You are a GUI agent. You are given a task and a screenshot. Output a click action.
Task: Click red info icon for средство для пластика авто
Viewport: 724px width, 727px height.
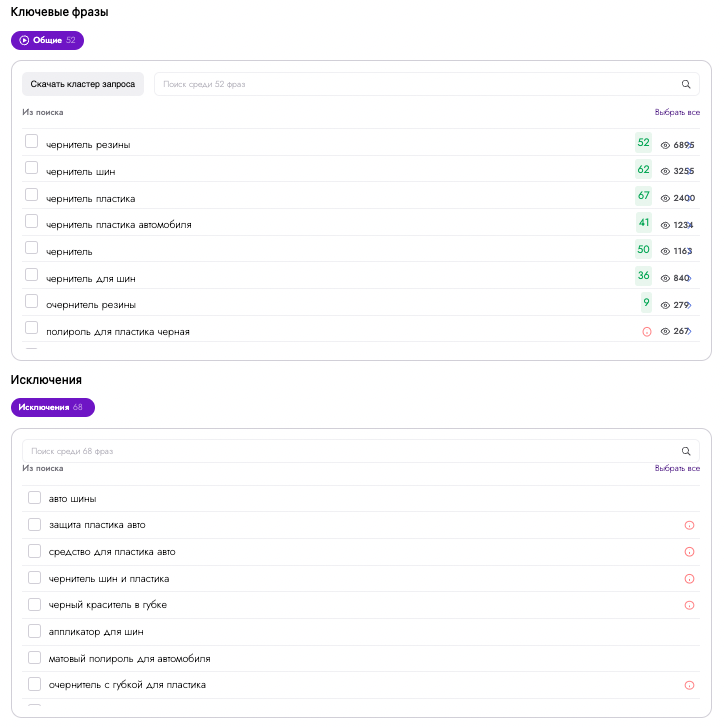click(x=689, y=552)
